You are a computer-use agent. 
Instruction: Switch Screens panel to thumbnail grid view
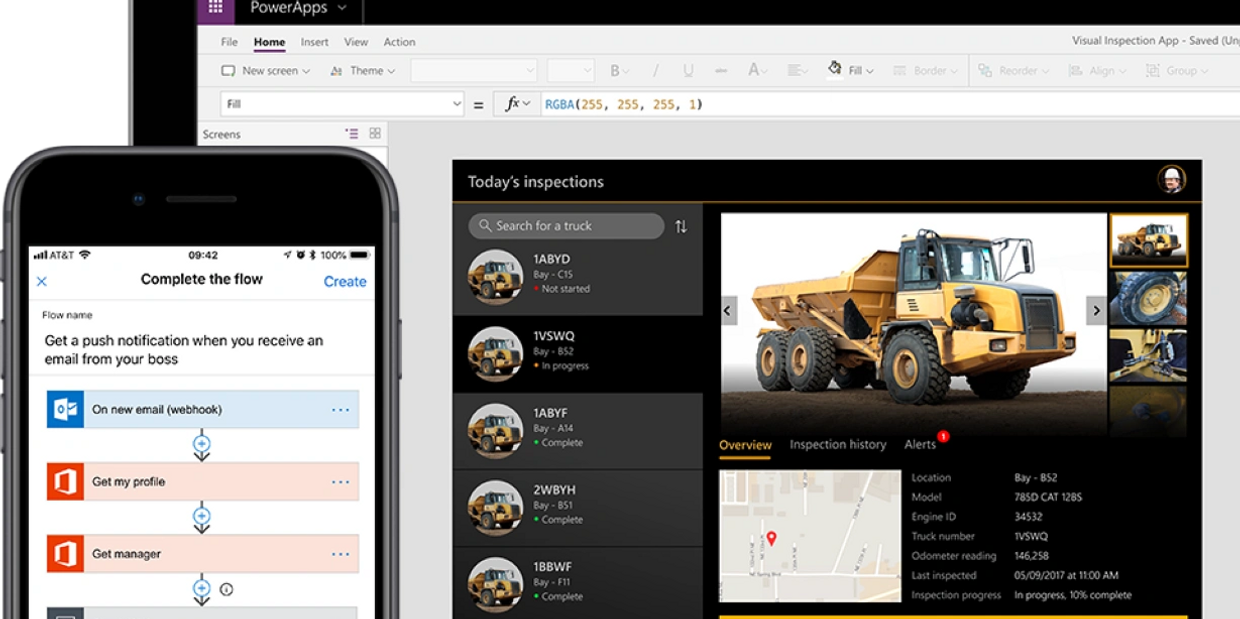pos(375,133)
